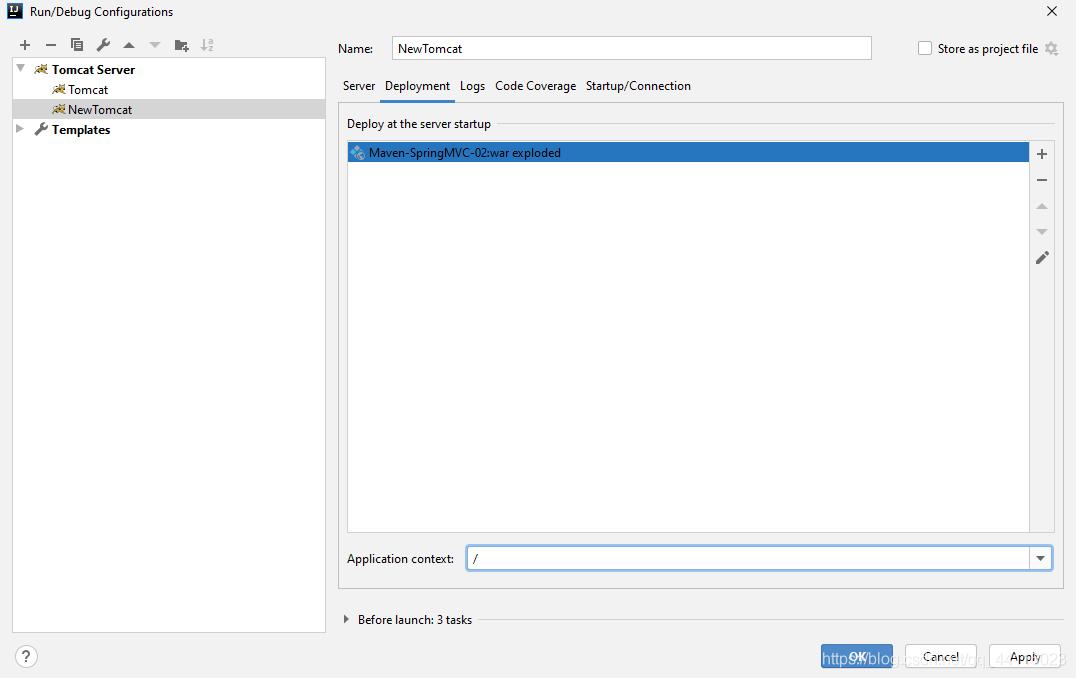Sort configurations alphabetically
The image size is (1076, 678).
(x=207, y=45)
